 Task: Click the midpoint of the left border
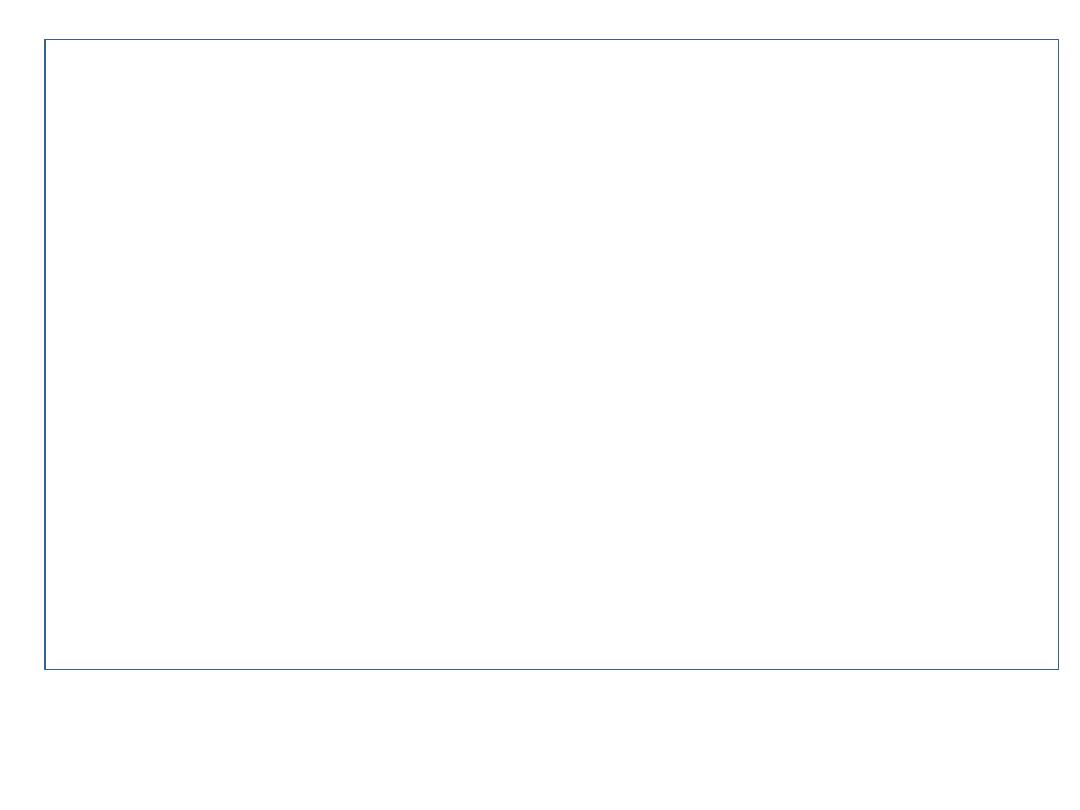45,354
